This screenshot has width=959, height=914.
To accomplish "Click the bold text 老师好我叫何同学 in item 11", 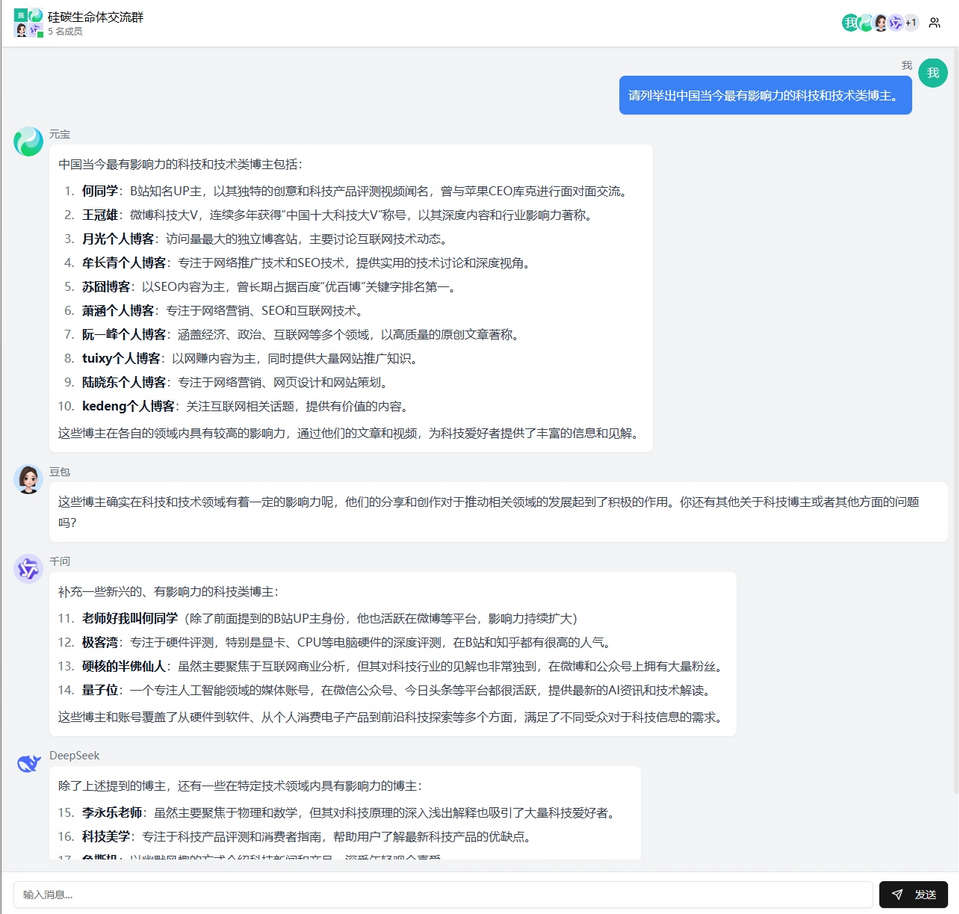I will coord(130,618).
